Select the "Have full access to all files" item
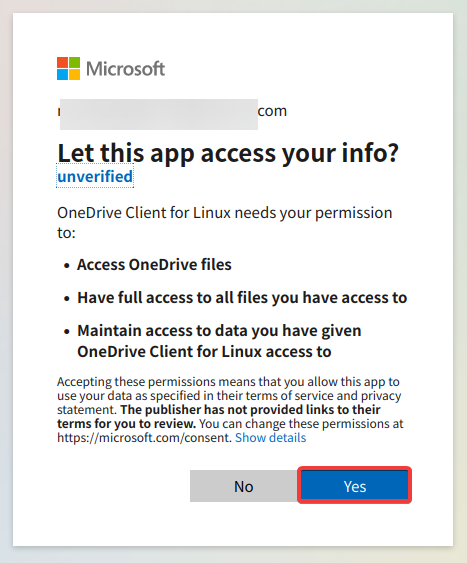Screen dimensions: 467x563 point(242,298)
